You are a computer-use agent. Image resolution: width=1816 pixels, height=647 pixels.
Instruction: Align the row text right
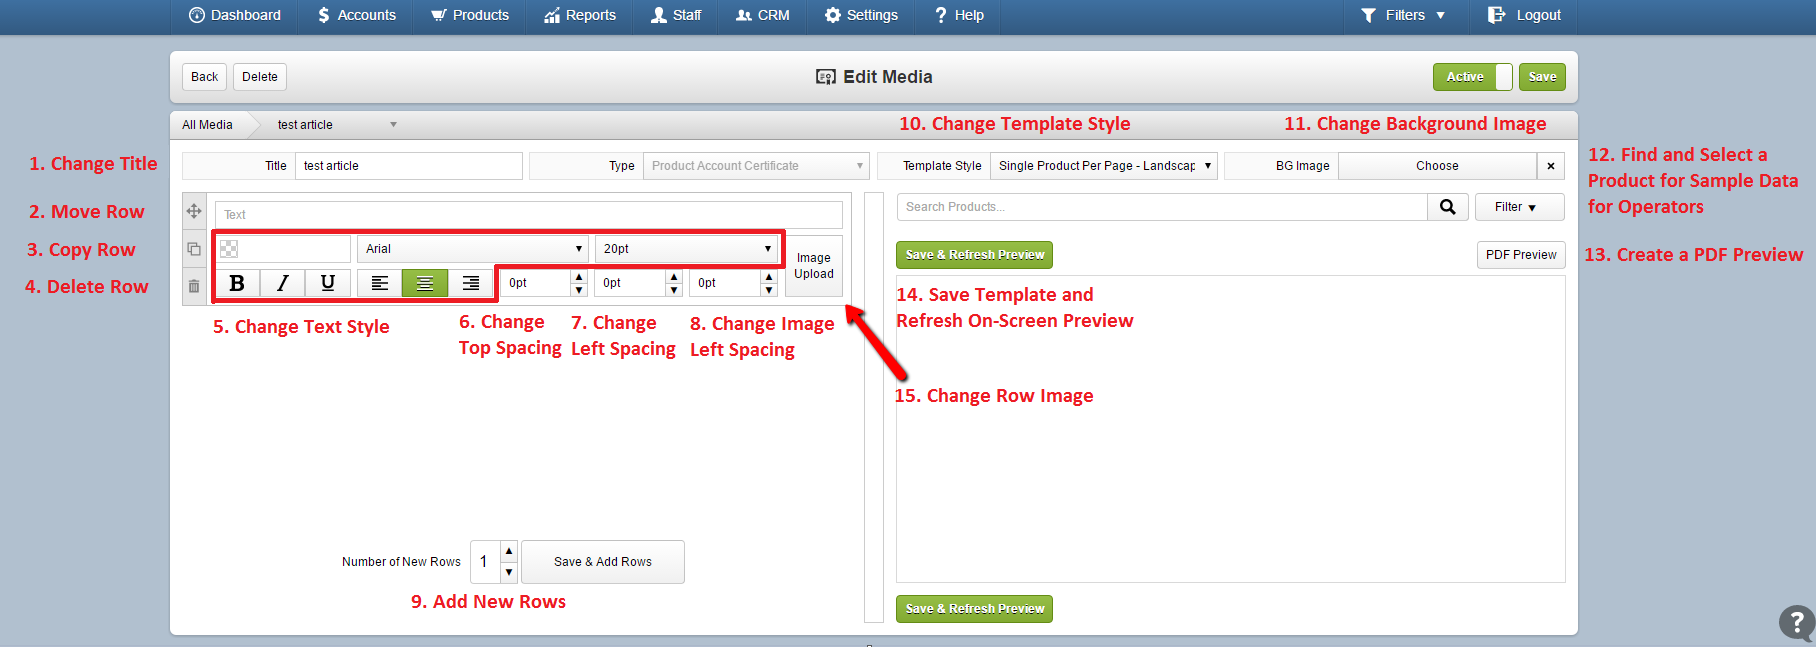point(470,283)
